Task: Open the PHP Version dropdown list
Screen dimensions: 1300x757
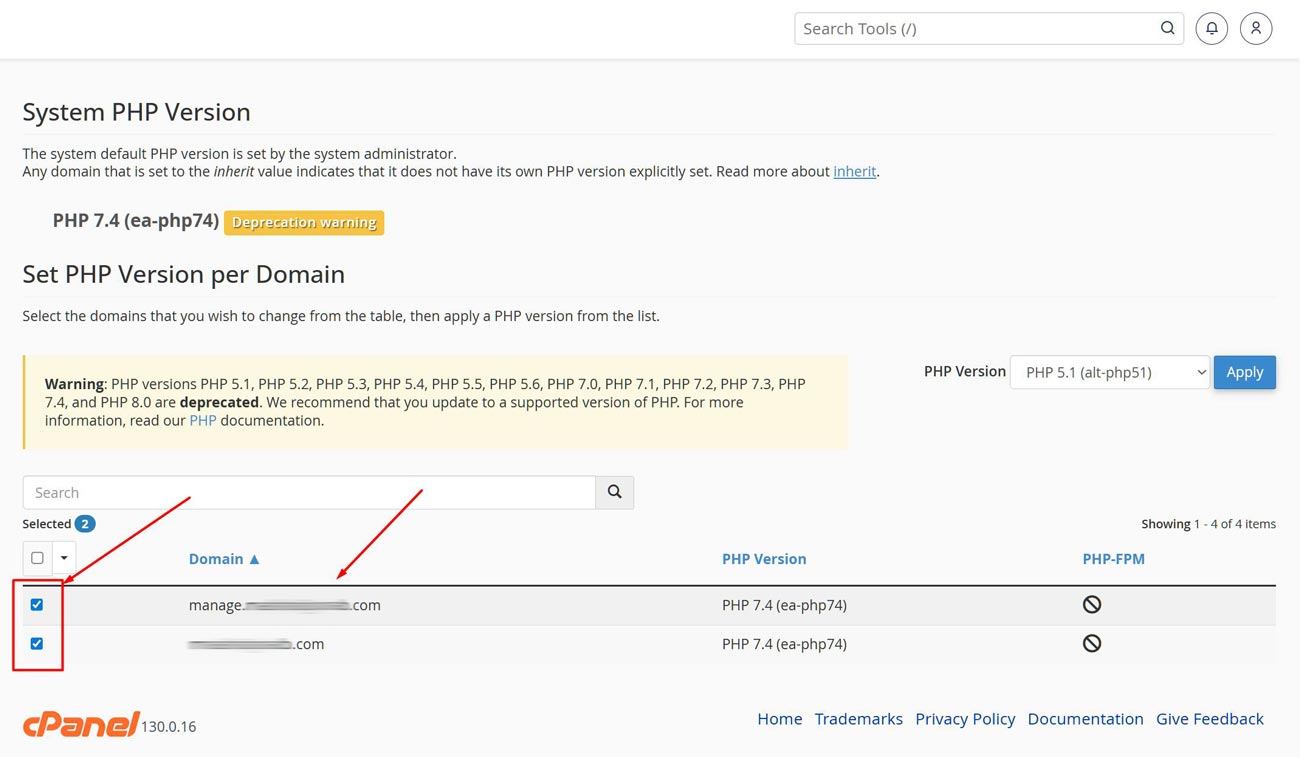Action: (x=1109, y=372)
